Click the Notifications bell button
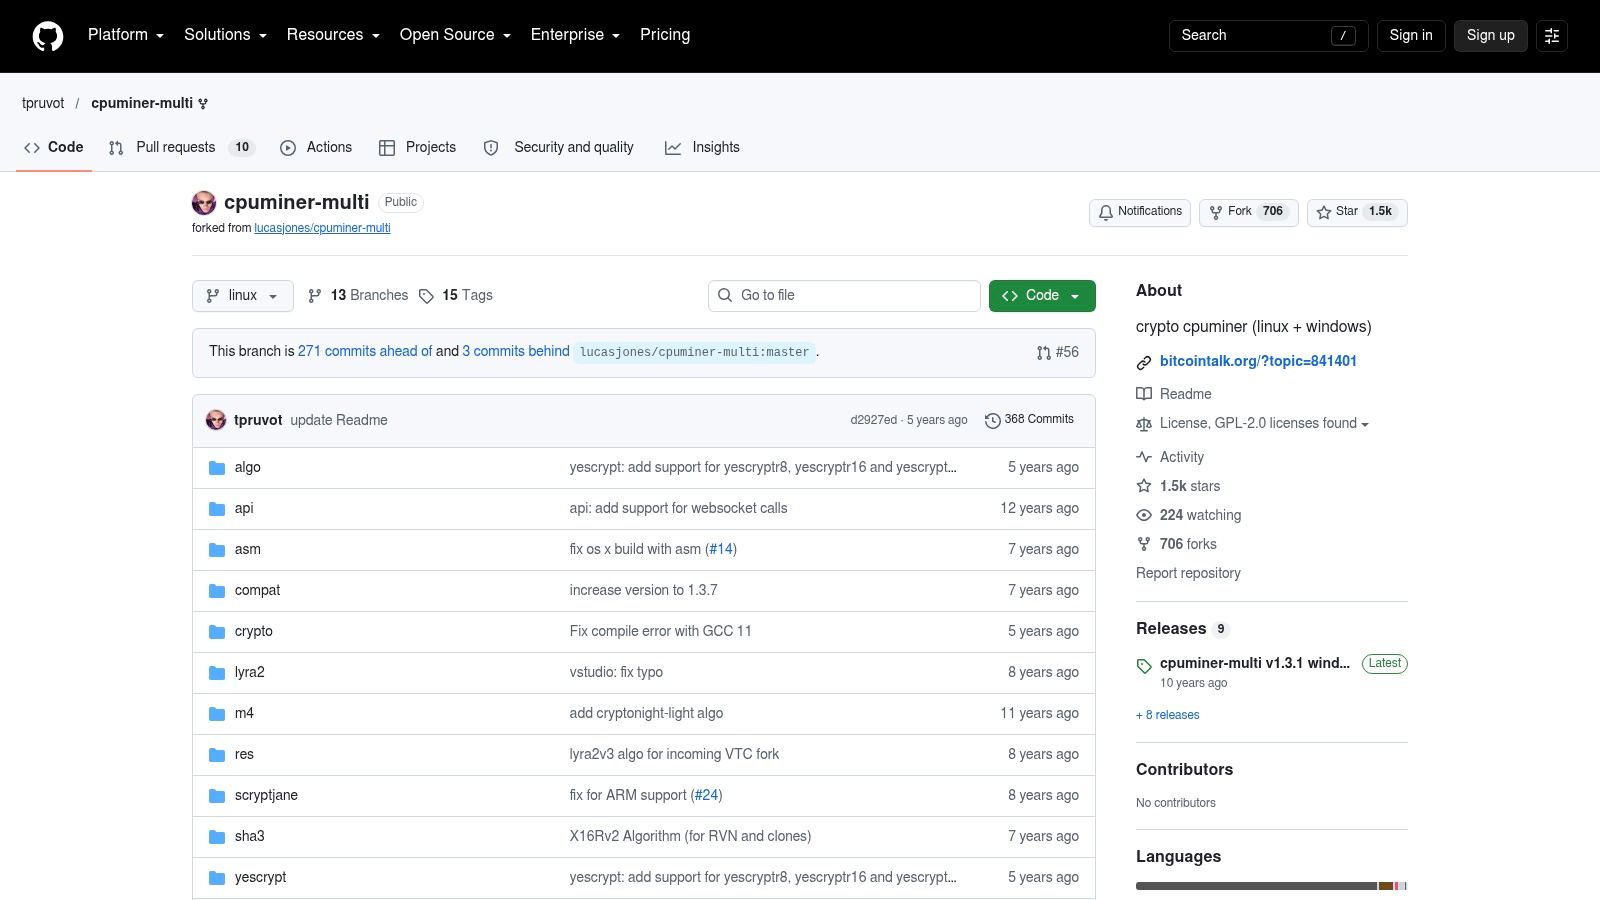The height and width of the screenshot is (900, 1600). coord(1140,212)
